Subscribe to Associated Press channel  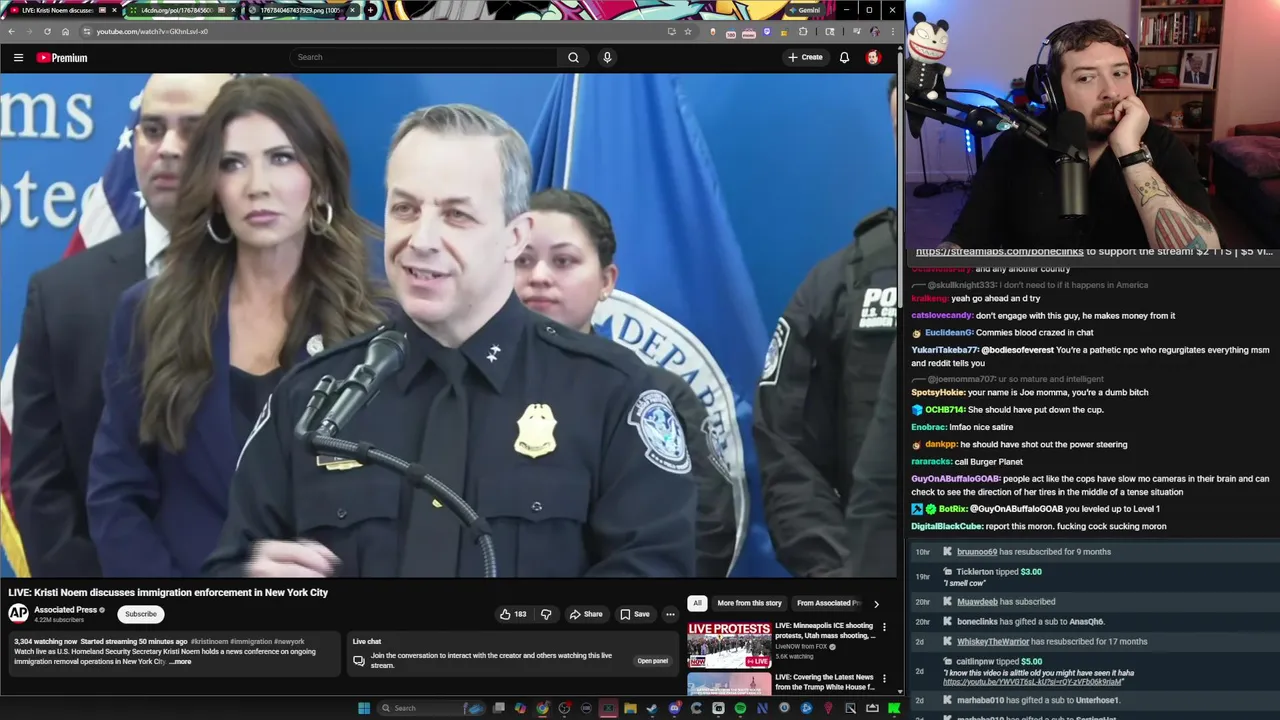tap(140, 614)
